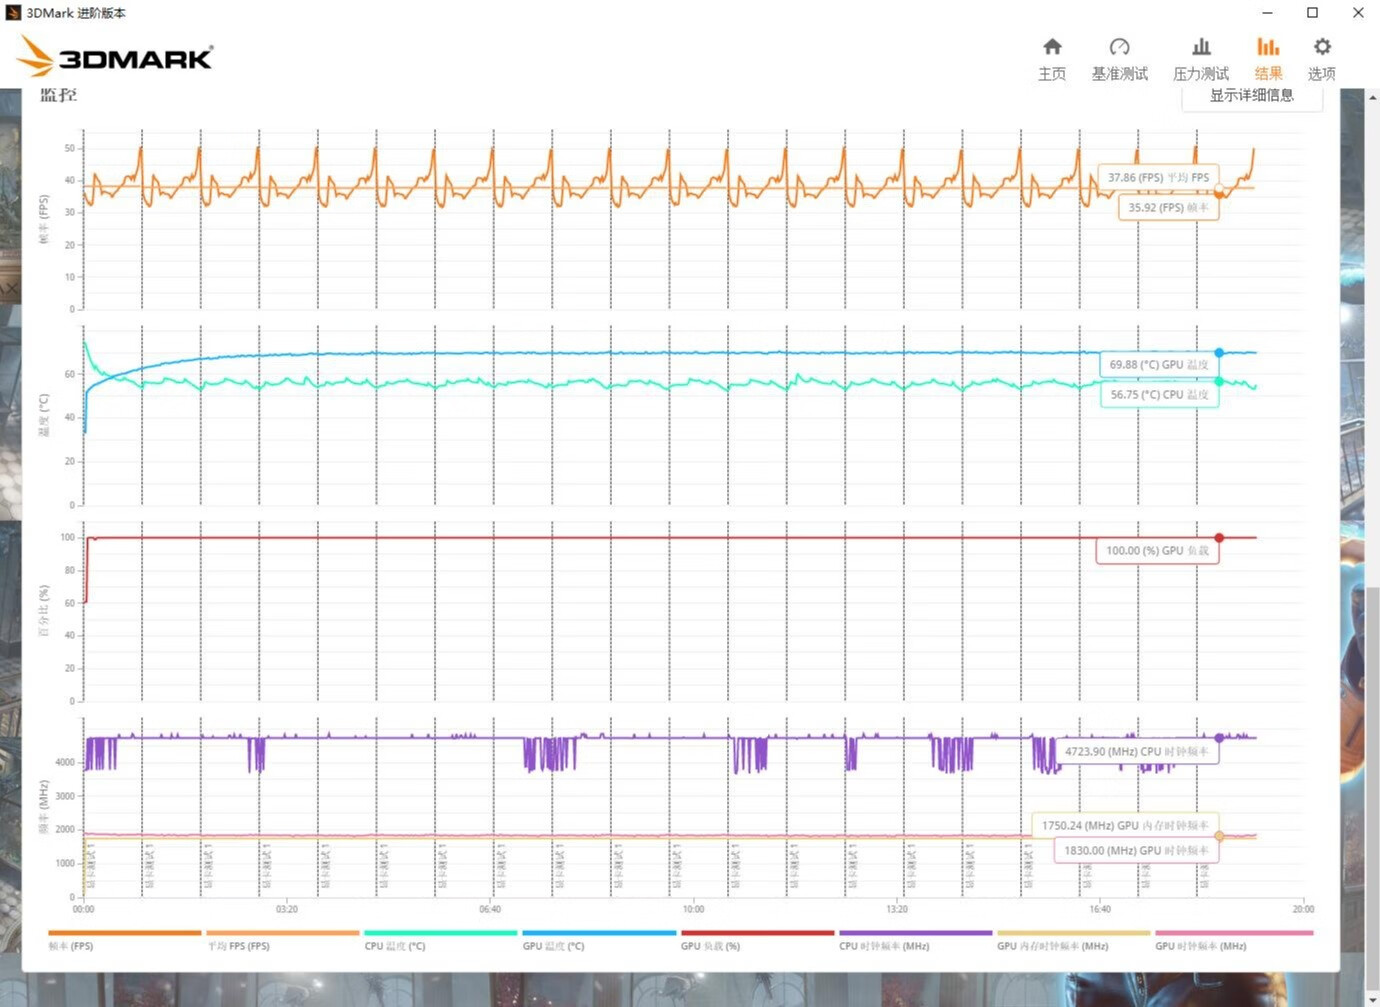Open the 主页 home icon
The height and width of the screenshot is (1007, 1380).
(1052, 59)
